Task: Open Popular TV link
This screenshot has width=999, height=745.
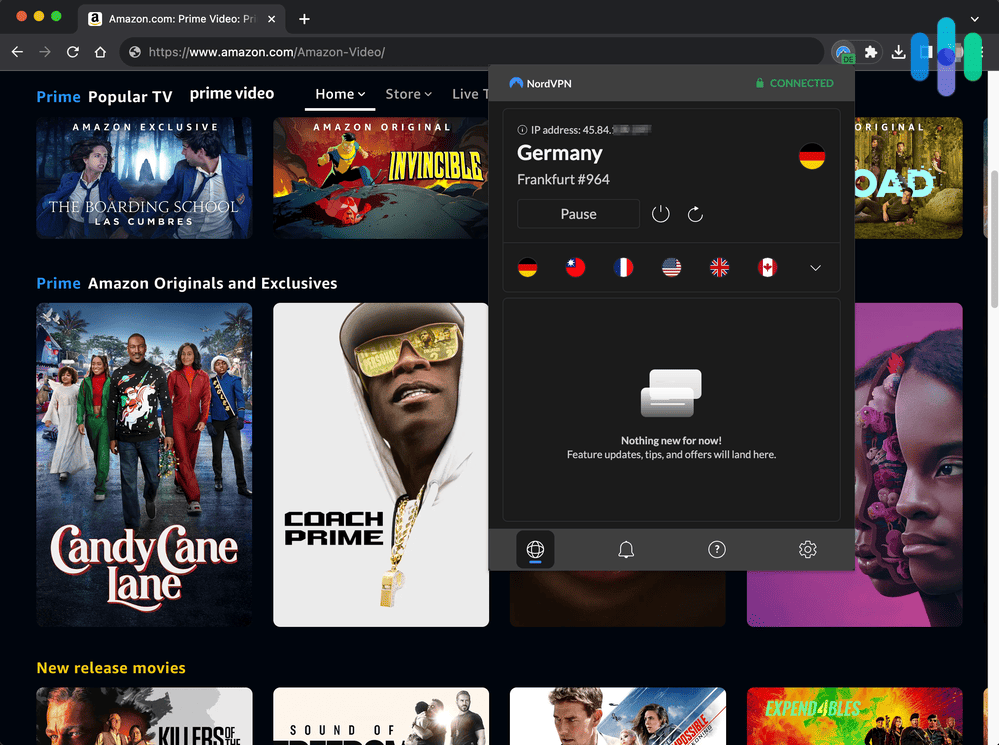Action: pyautogui.click(x=130, y=96)
